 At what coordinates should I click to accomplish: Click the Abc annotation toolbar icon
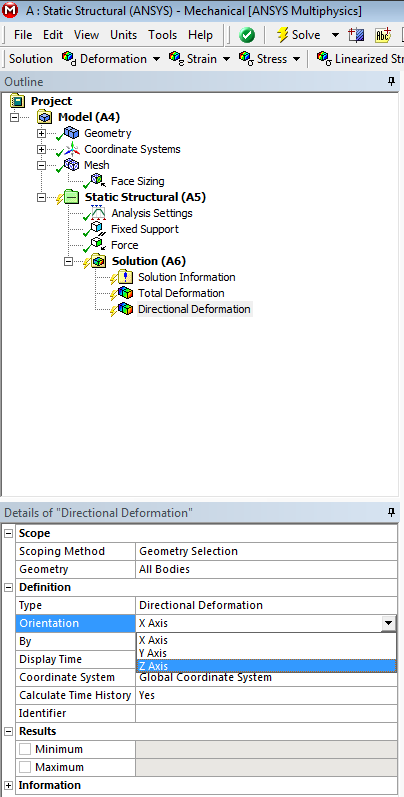point(382,35)
